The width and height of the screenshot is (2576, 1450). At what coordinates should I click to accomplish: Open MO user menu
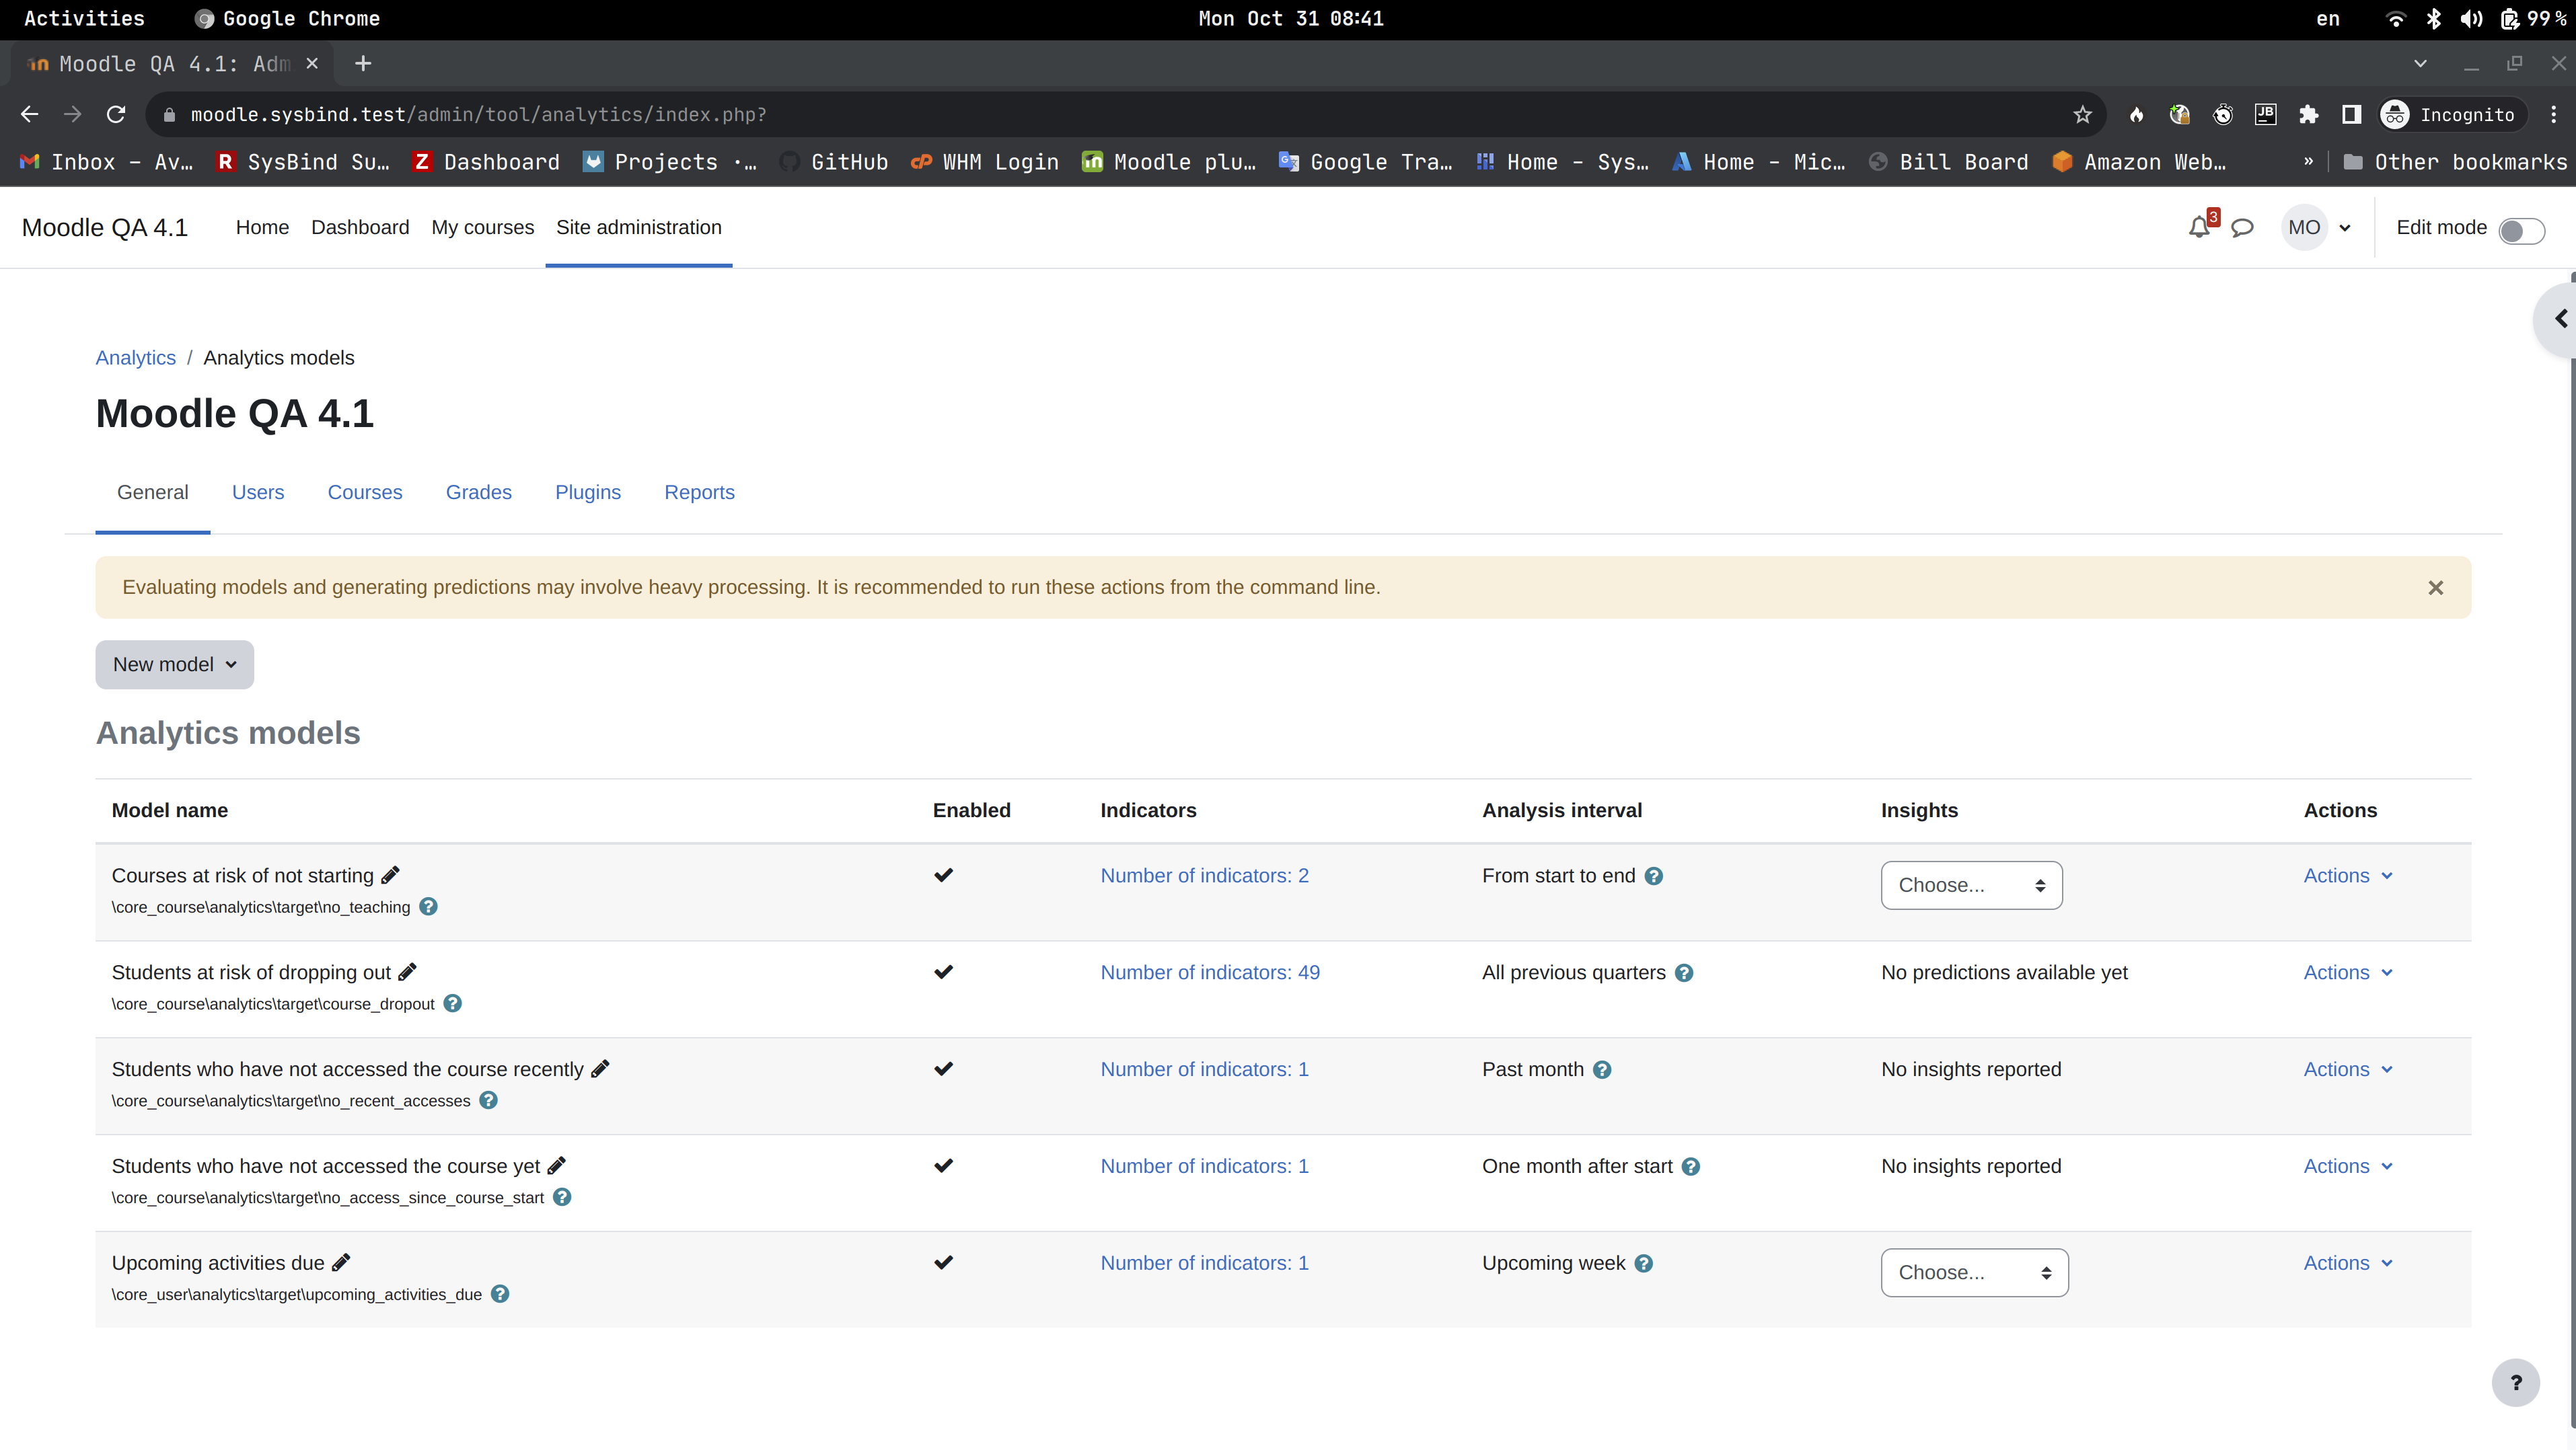pos(2317,228)
